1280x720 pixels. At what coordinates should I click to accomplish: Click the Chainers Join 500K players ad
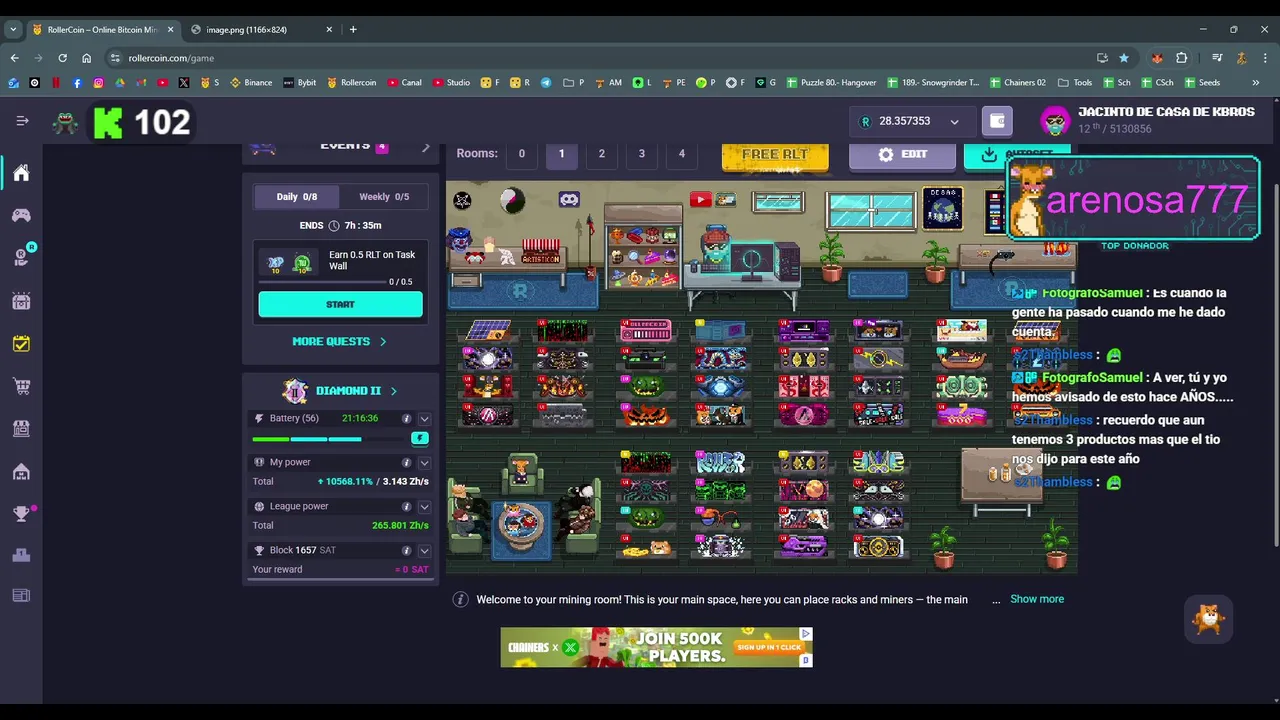tap(656, 647)
